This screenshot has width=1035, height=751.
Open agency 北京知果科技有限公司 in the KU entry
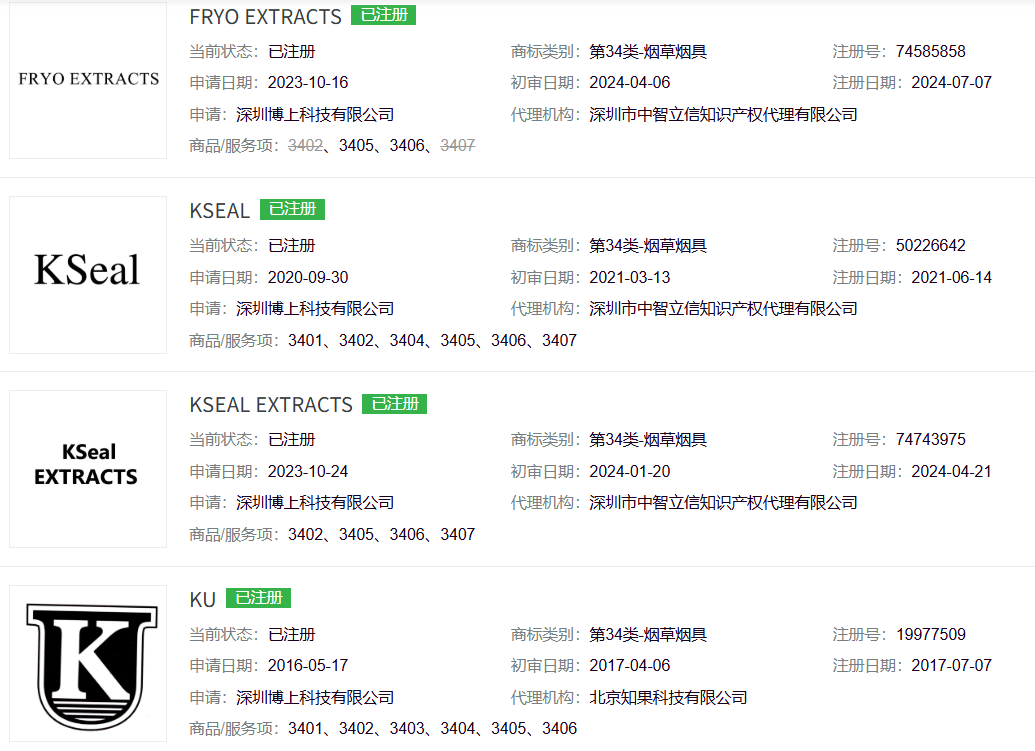point(668,697)
